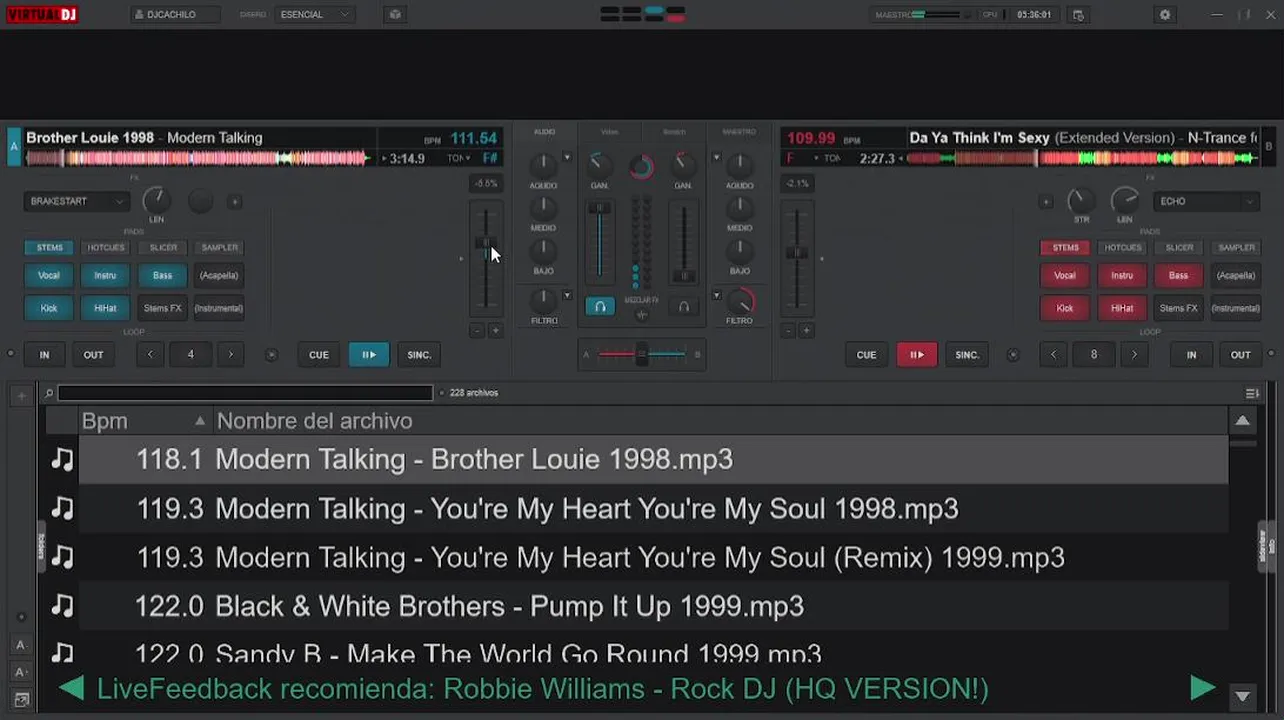This screenshot has height=720, width=1284.
Task: Click the deck B pitch plus button
Action: 806,331
